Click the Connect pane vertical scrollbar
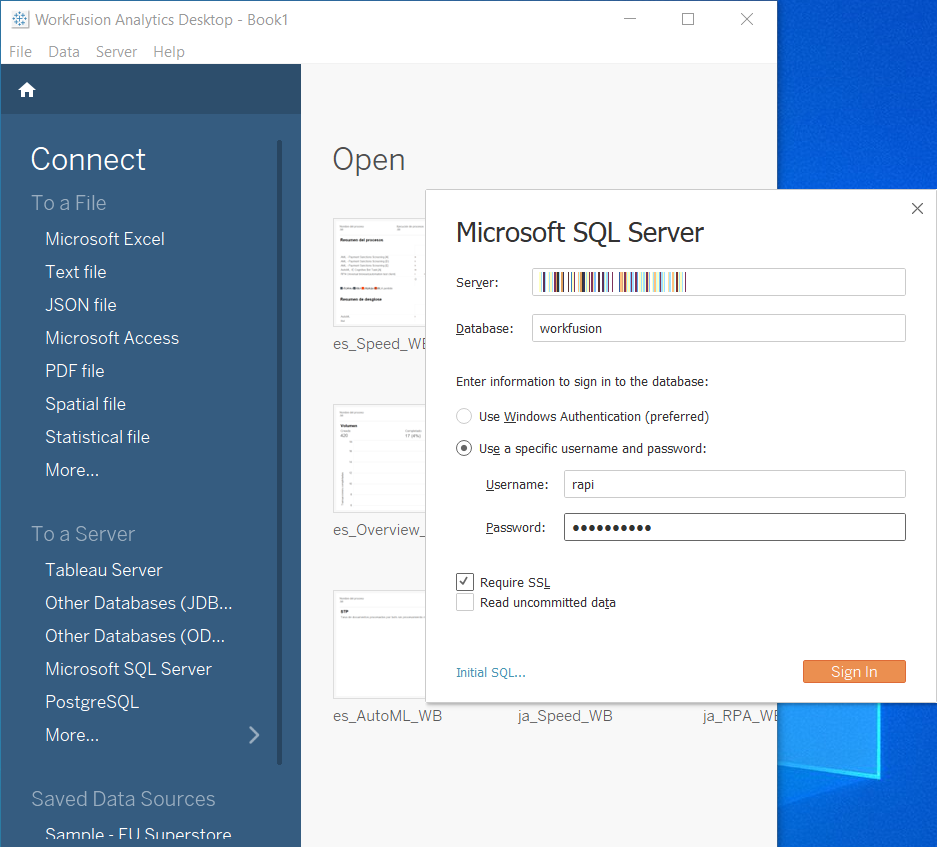937x847 pixels. coord(279,452)
